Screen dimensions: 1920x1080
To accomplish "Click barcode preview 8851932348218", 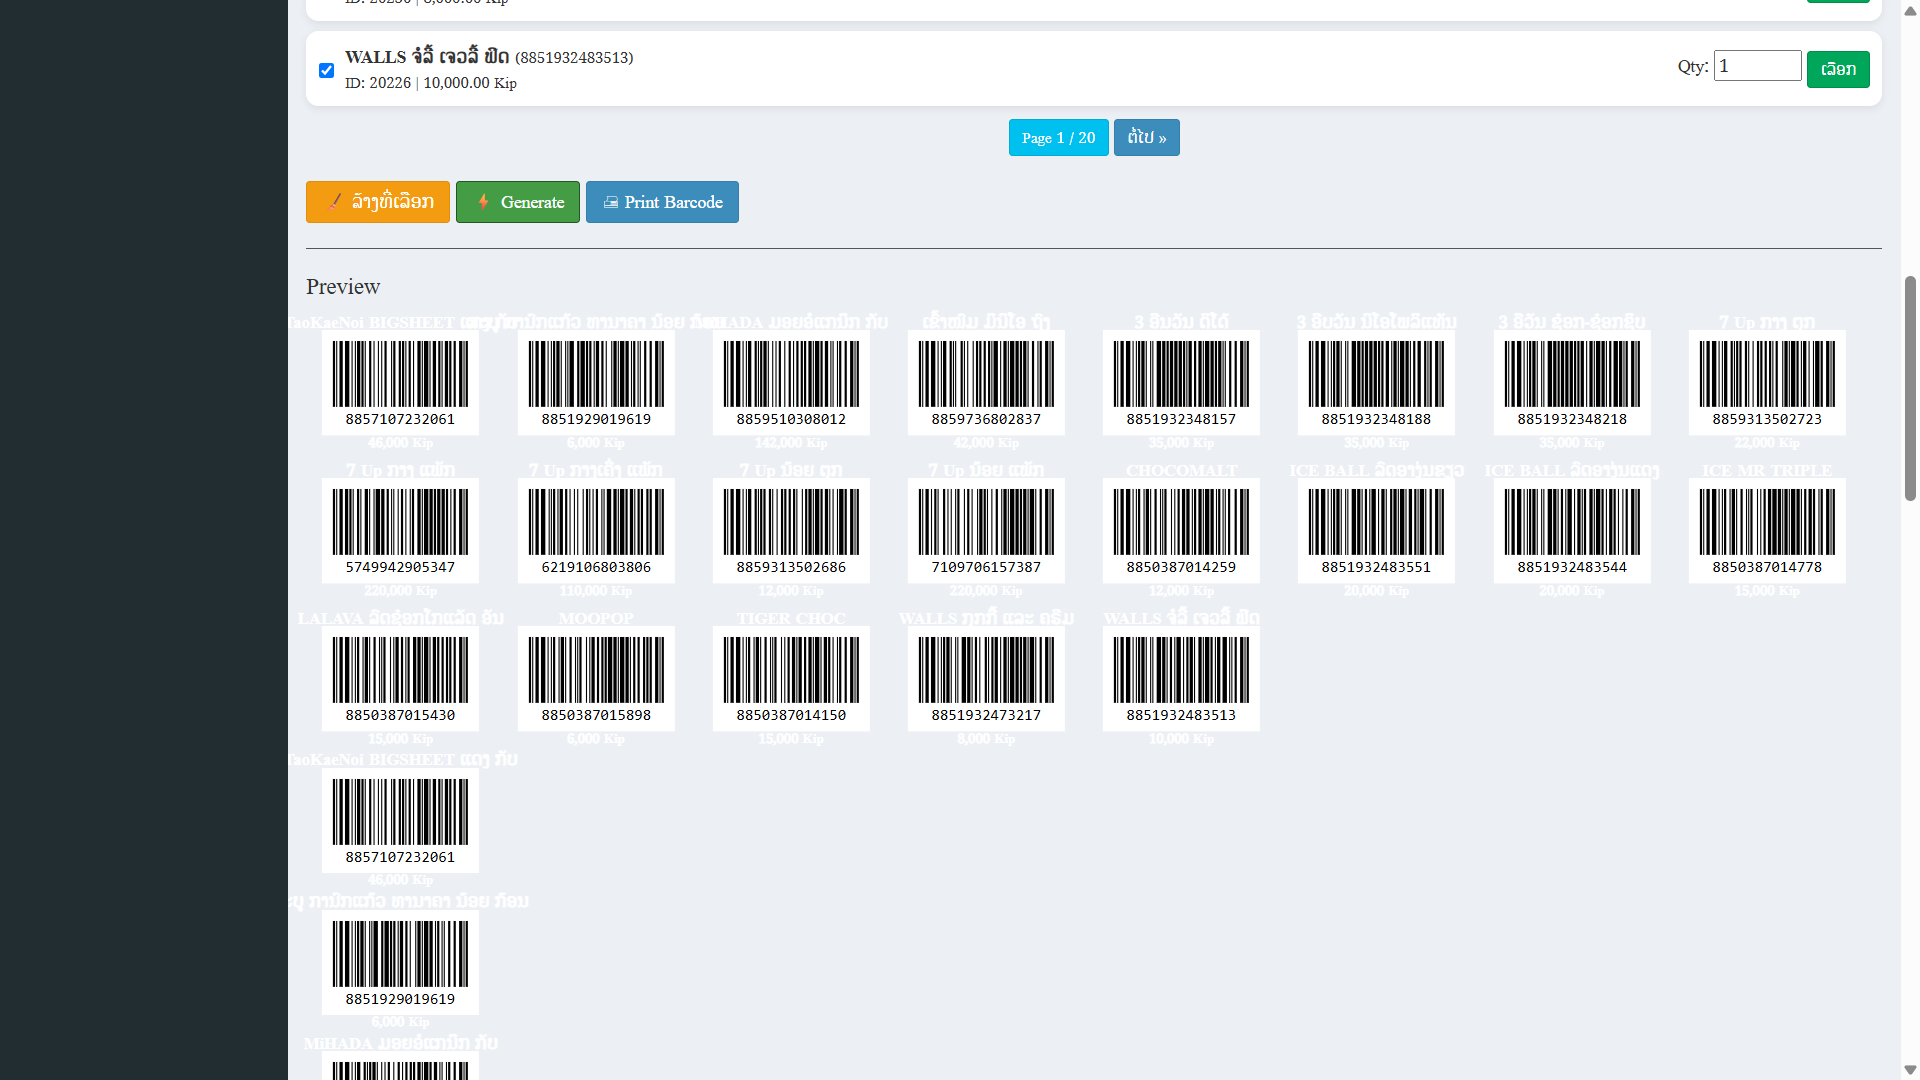I will (x=1572, y=383).
